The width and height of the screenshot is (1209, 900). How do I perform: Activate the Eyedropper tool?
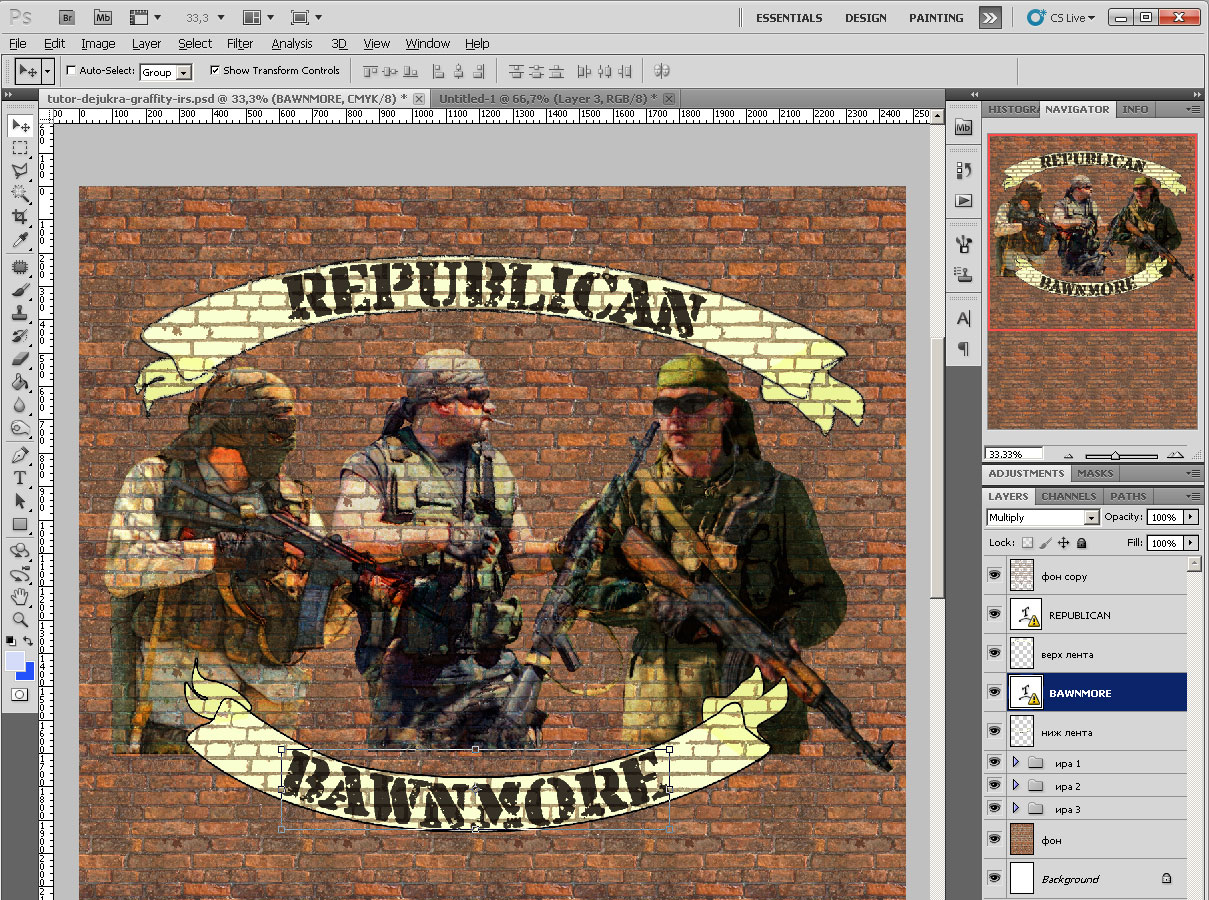coord(19,240)
